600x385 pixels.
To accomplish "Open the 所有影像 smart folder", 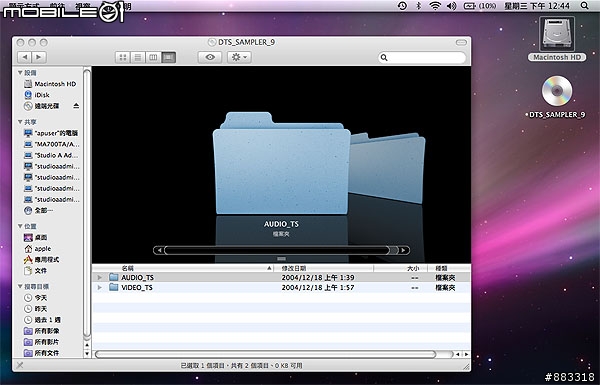I will point(41,331).
